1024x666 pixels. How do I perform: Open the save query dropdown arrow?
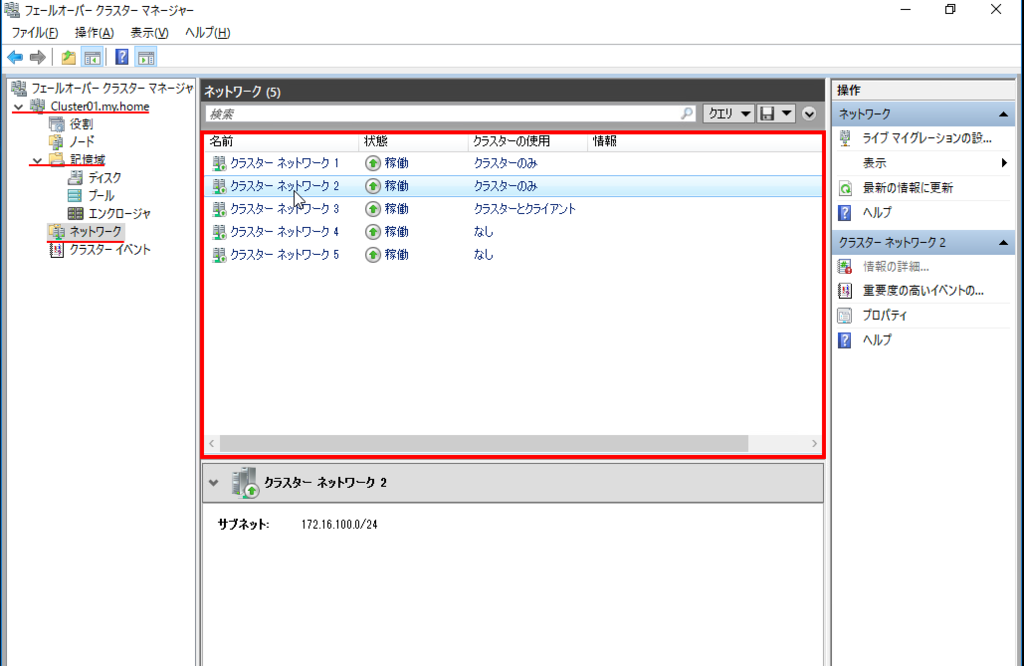click(786, 114)
